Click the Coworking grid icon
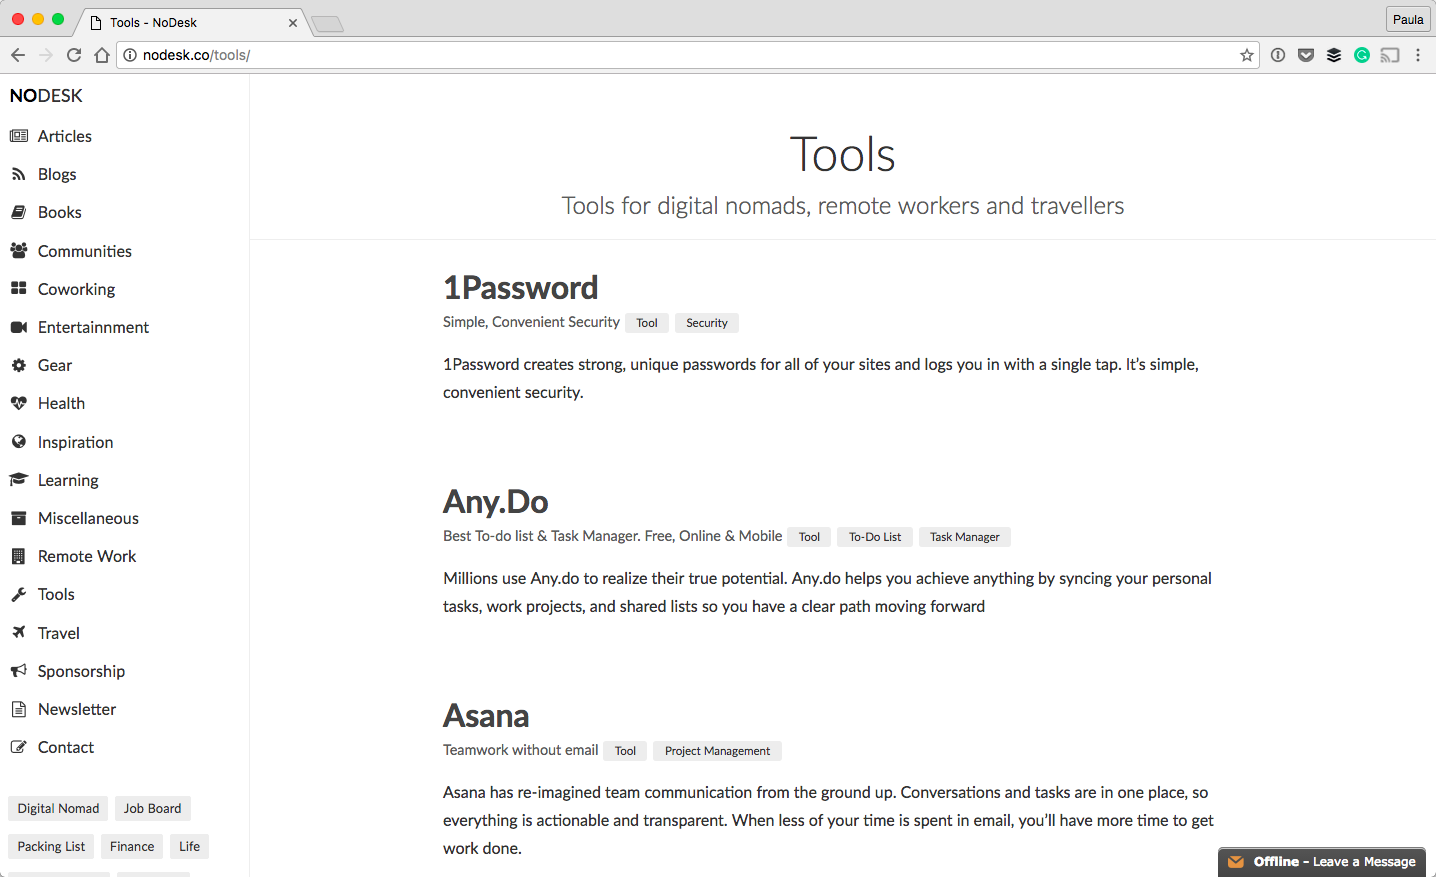Image resolution: width=1436 pixels, height=877 pixels. (18, 289)
